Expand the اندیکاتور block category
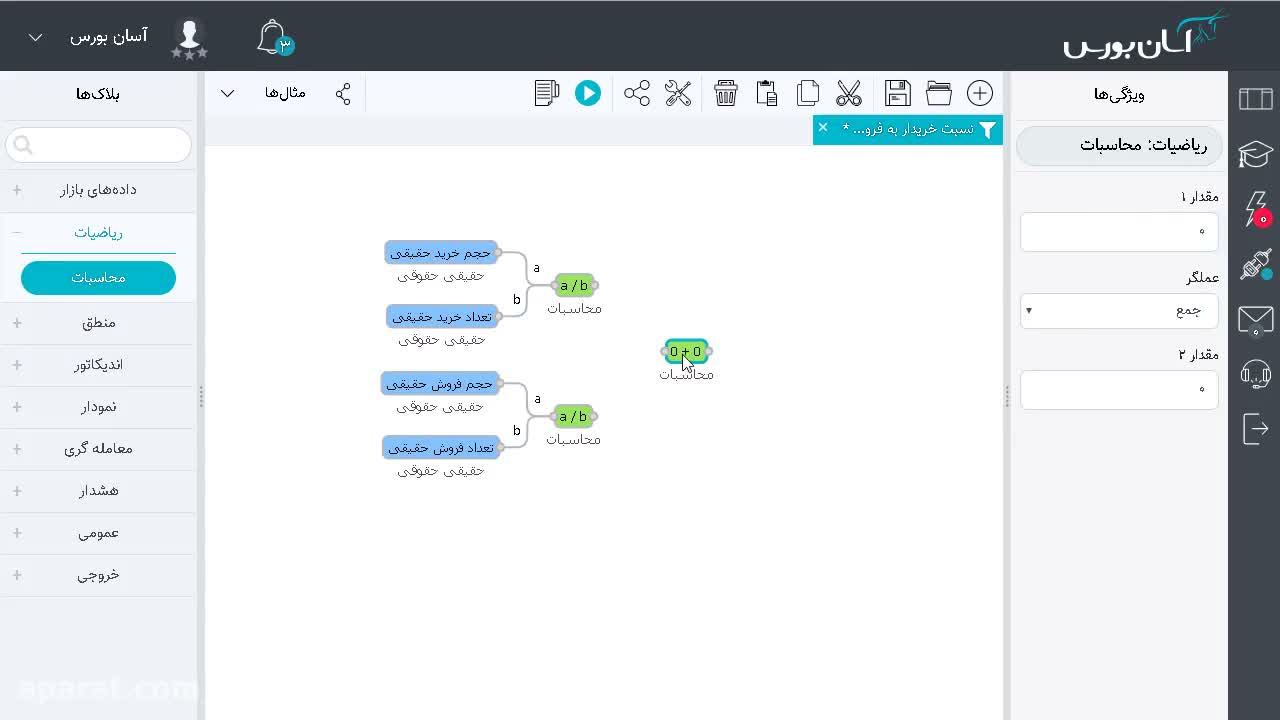Viewport: 1280px width, 720px height. click(x=98, y=365)
